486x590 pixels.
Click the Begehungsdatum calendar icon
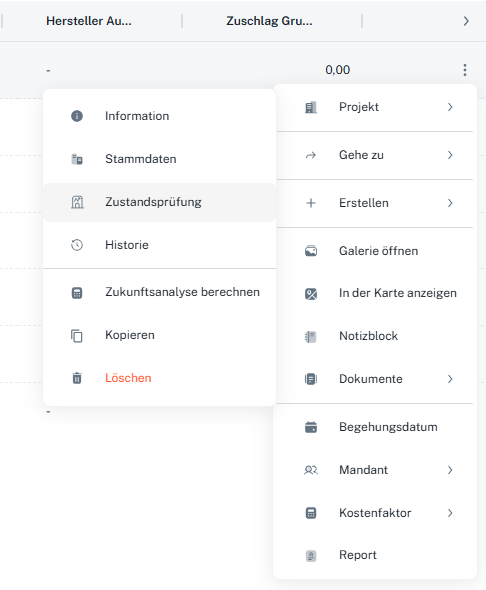tap(311, 427)
